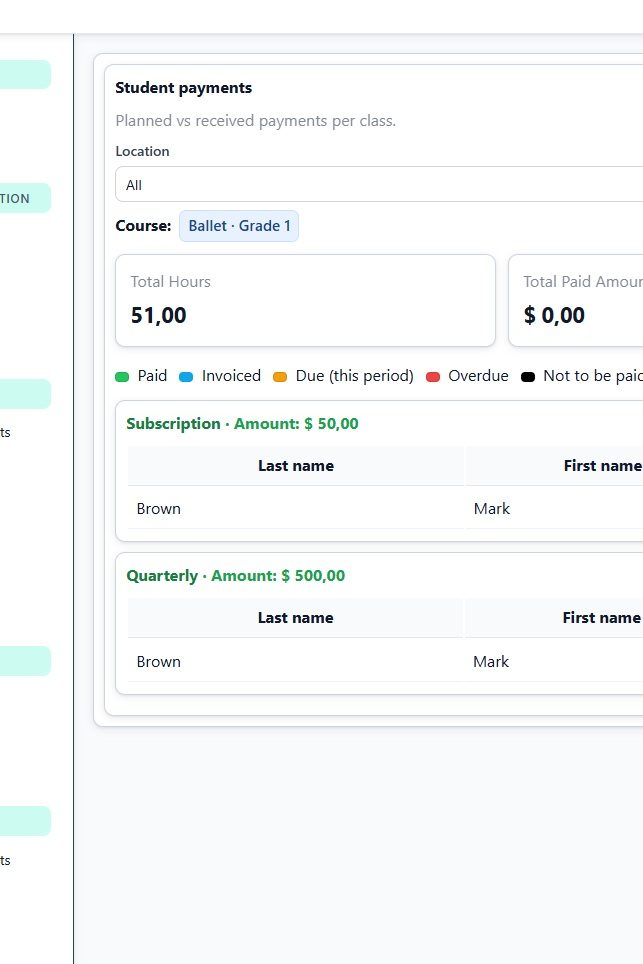643x964 pixels.
Task: Click the Ballet · Grade 1 course chip
Action: click(x=239, y=226)
